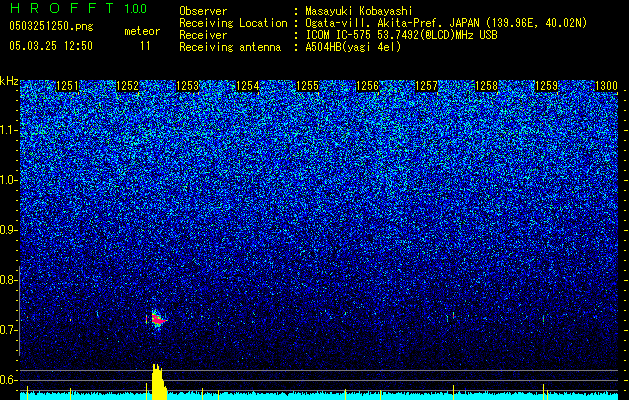
Task: Click the bright red meteor echo in spectrogram
Action: [x=158, y=320]
